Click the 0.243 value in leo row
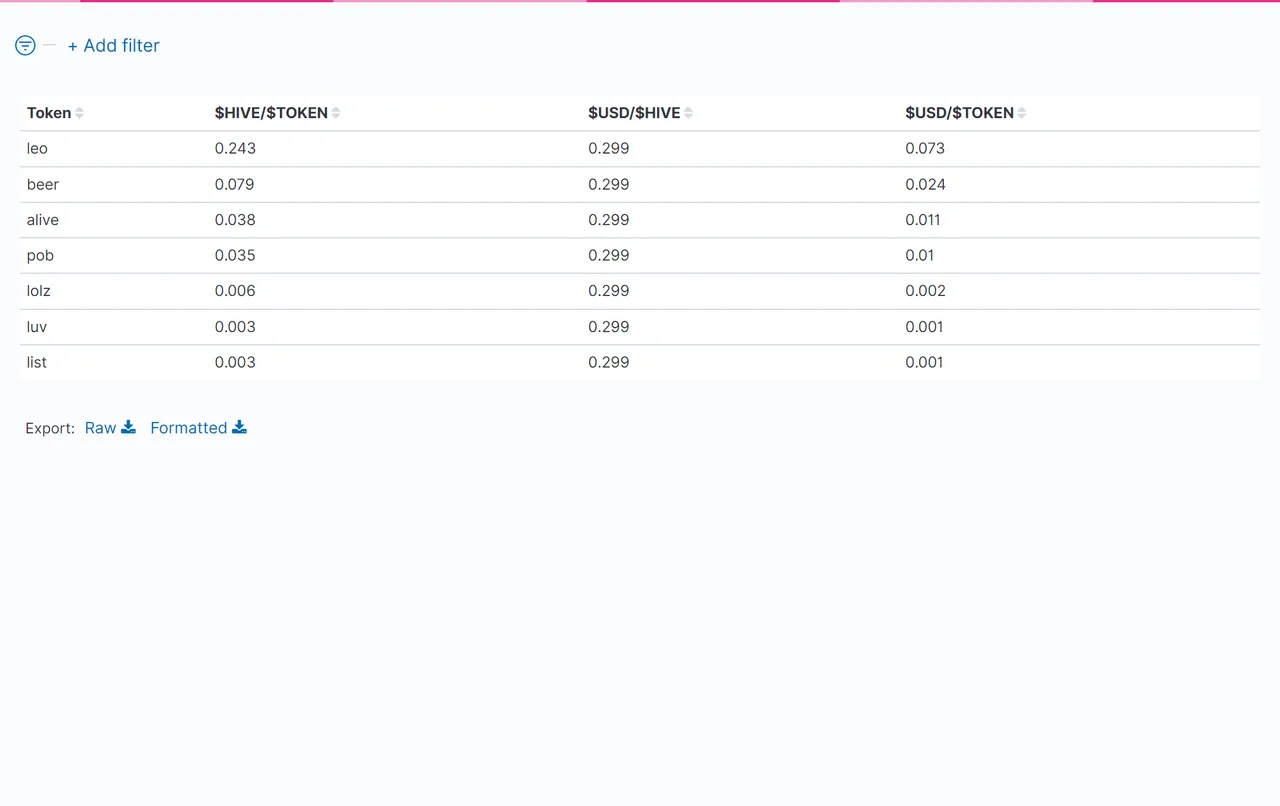The height and width of the screenshot is (806, 1280). 235,149
